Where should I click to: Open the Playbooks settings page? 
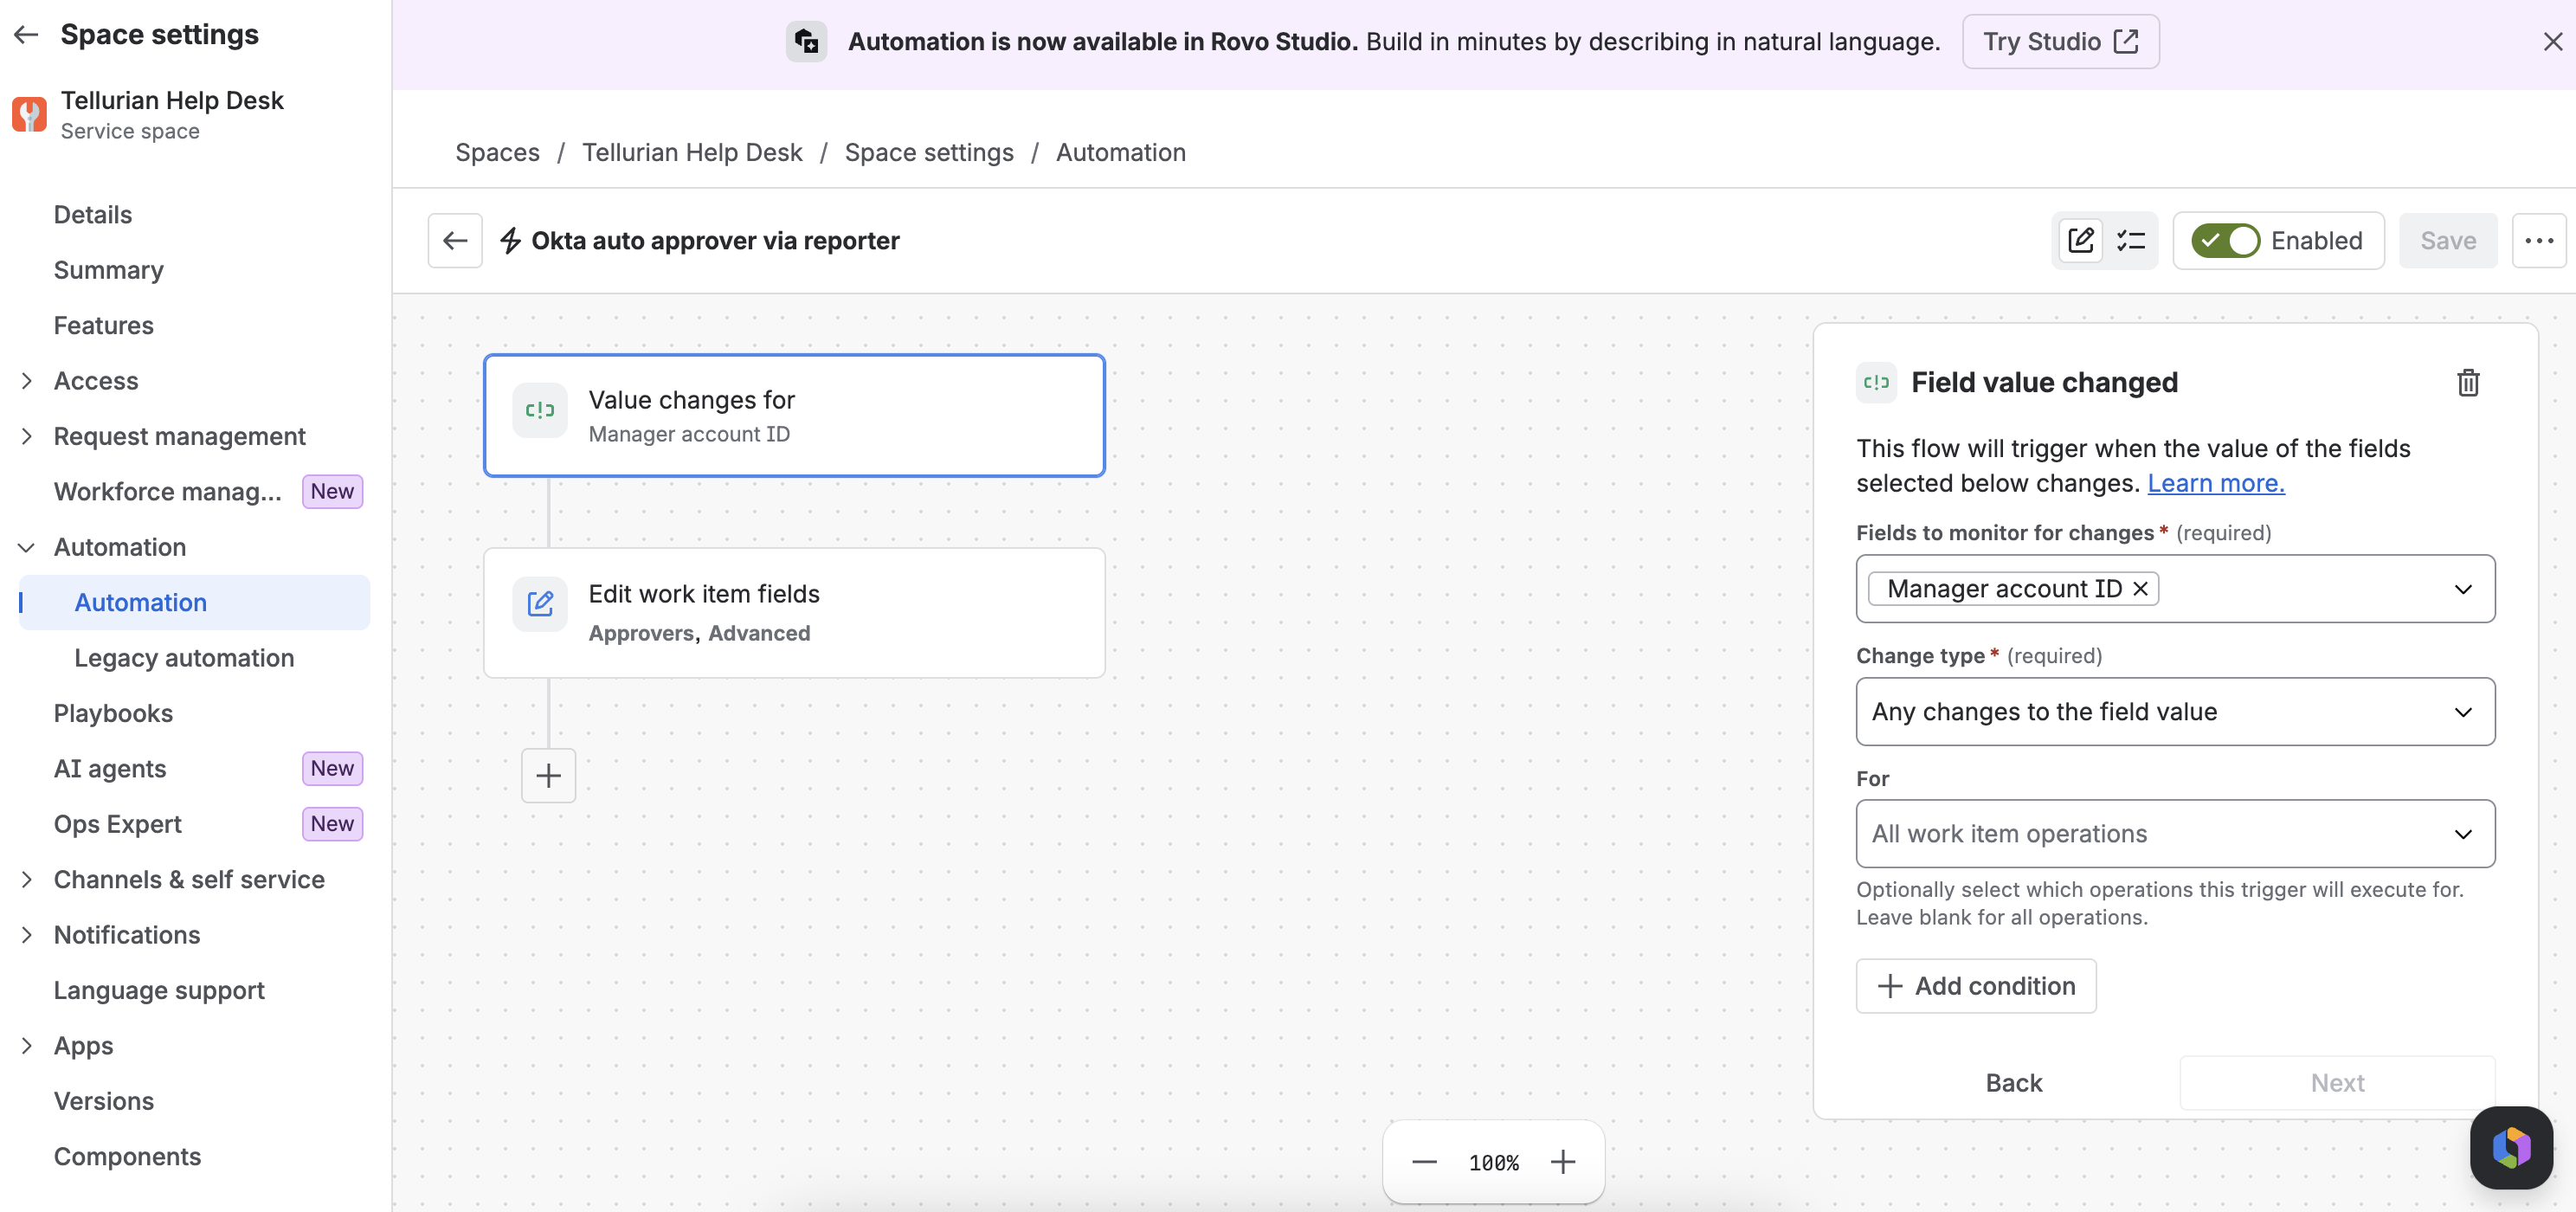pyautogui.click(x=113, y=713)
